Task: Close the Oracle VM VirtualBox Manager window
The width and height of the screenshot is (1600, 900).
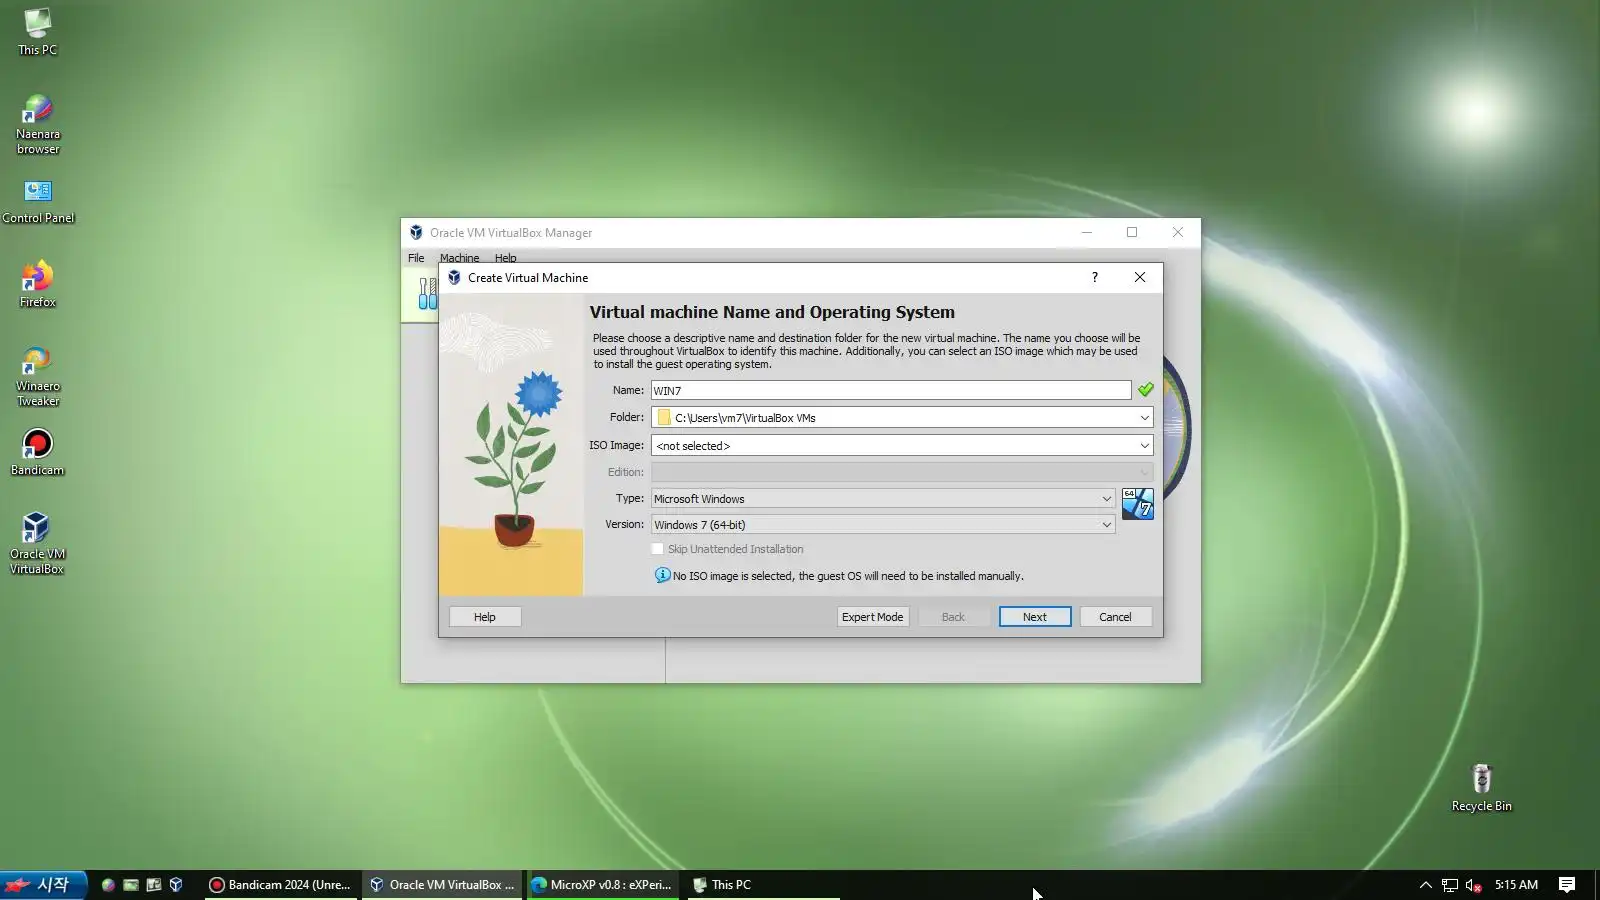Action: 1178,232
